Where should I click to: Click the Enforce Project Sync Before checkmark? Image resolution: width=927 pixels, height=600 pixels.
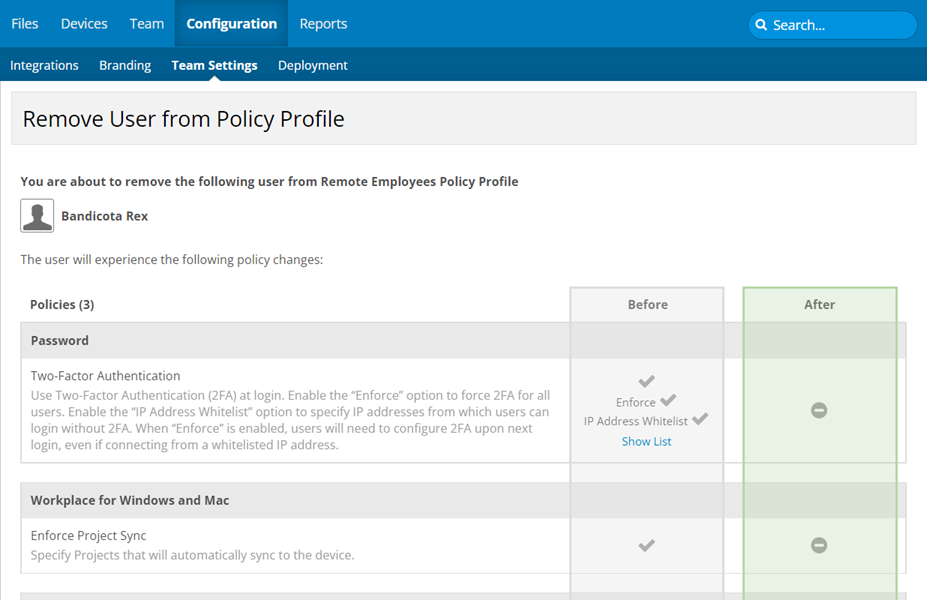pyautogui.click(x=647, y=545)
